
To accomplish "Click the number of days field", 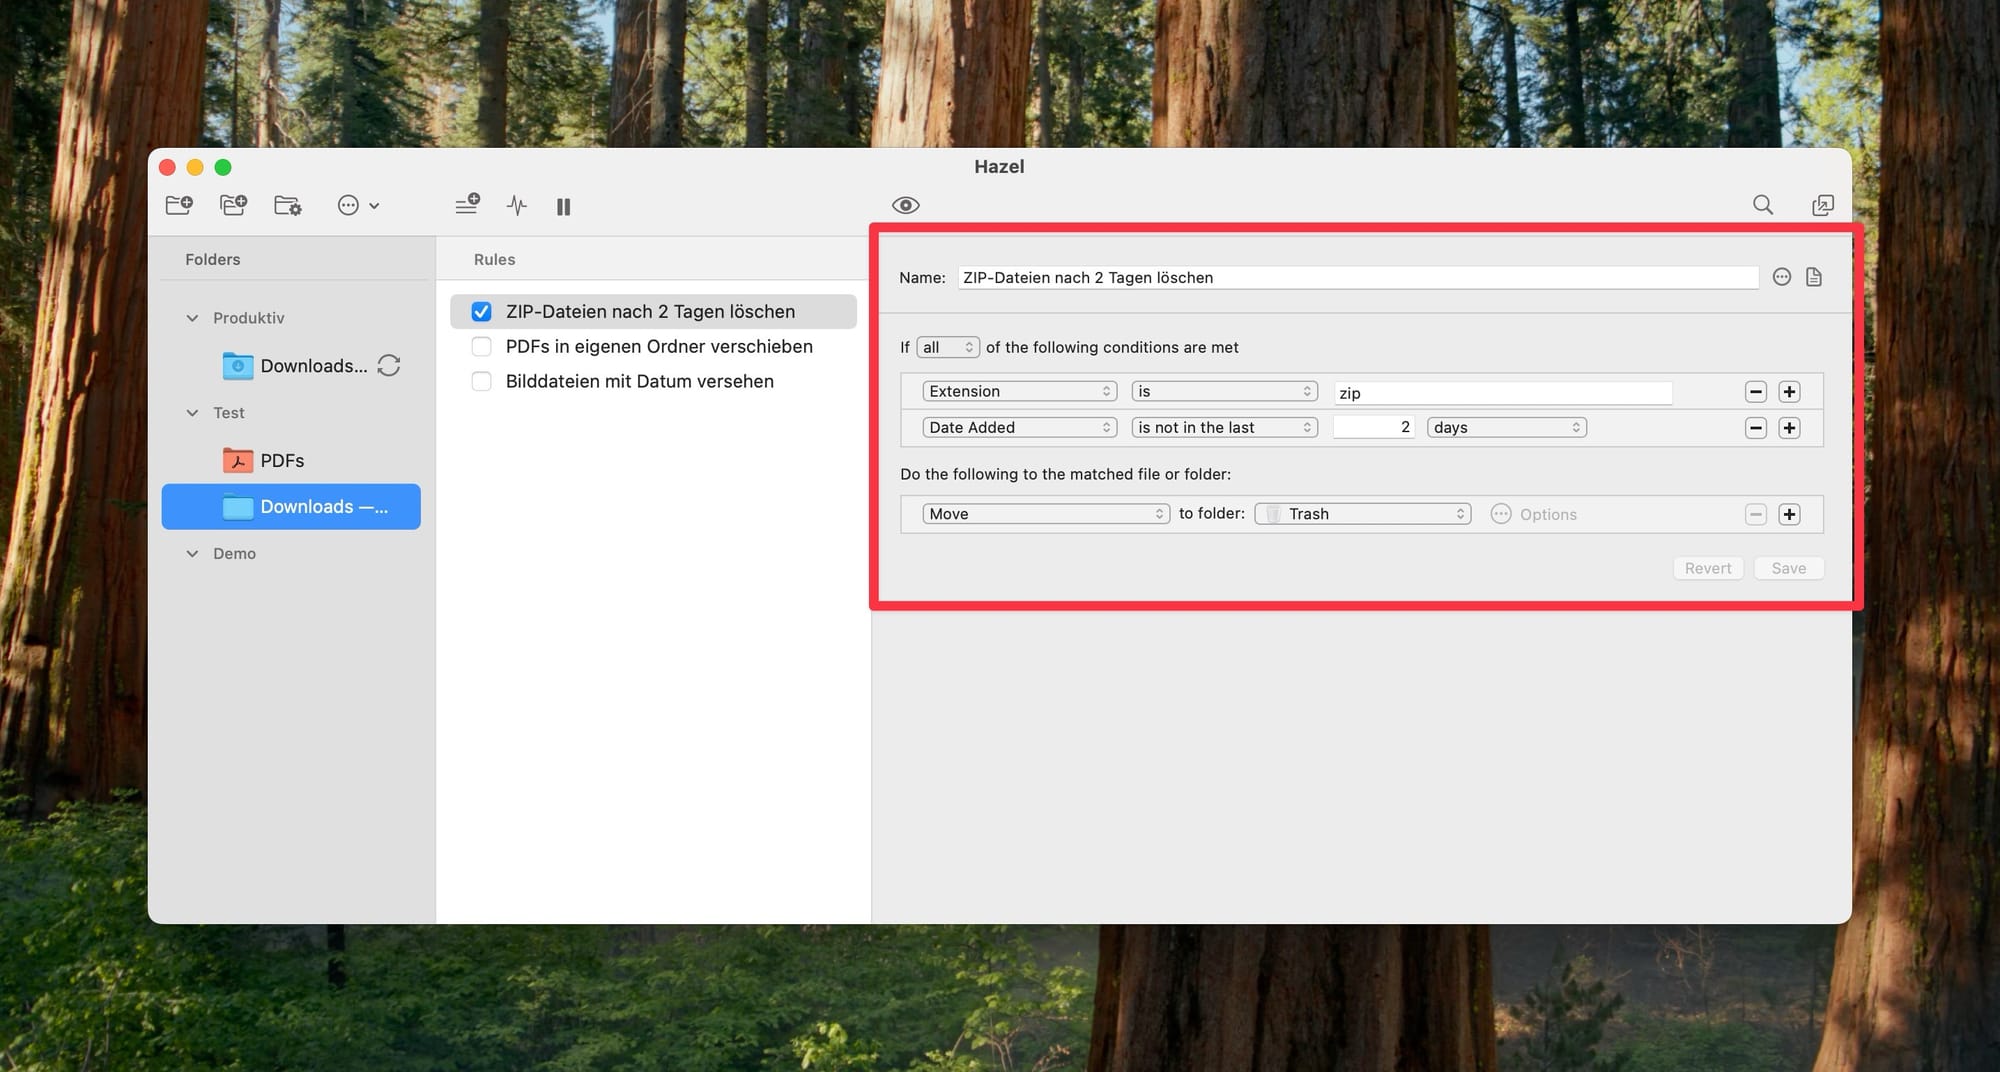I will pyautogui.click(x=1374, y=427).
